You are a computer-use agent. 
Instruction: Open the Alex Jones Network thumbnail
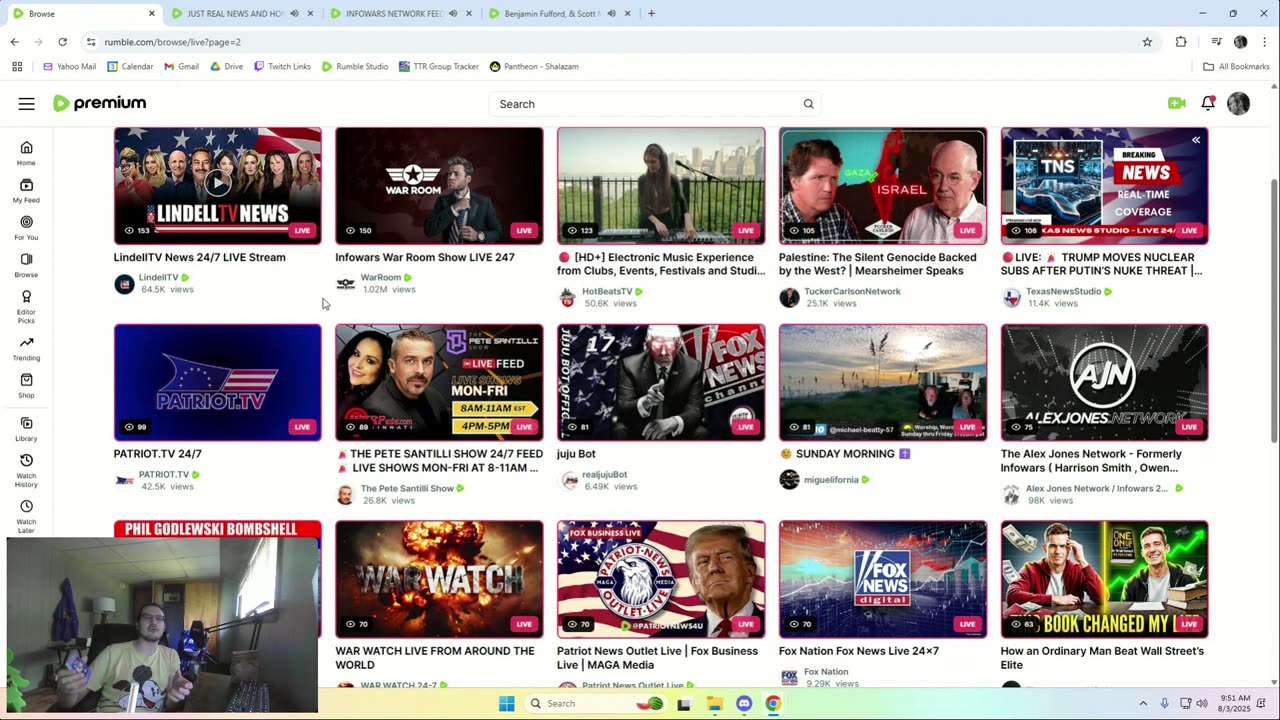pyautogui.click(x=1104, y=382)
